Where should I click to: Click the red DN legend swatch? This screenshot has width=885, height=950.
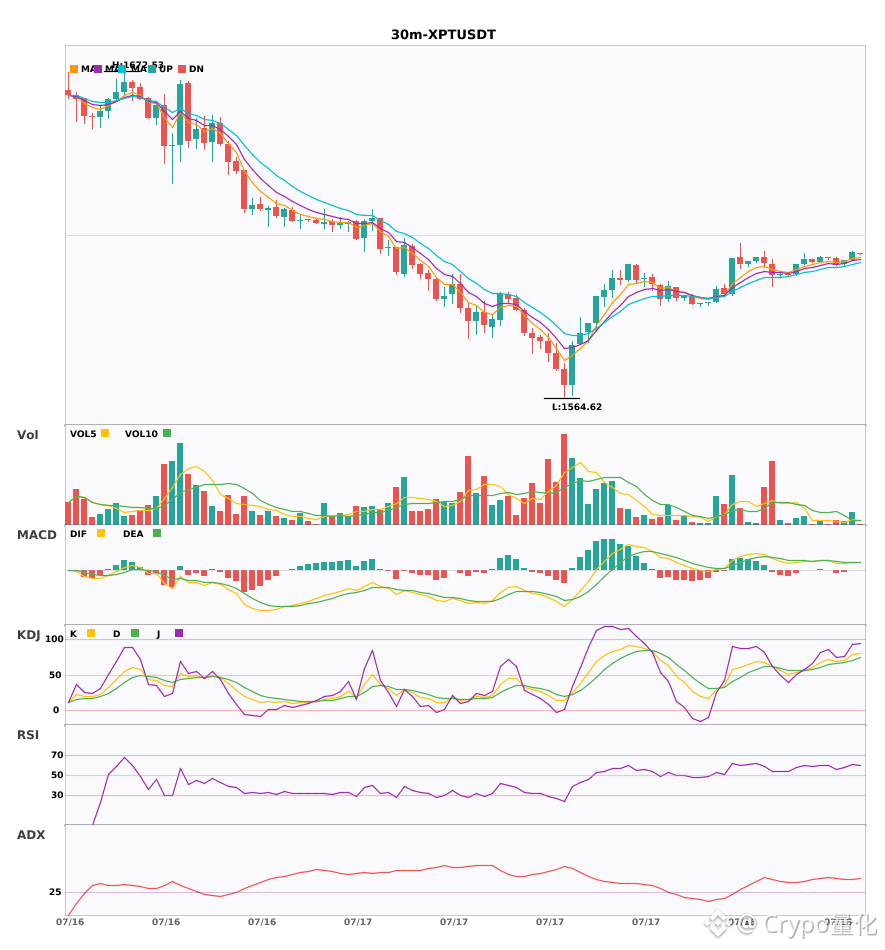coord(182,69)
